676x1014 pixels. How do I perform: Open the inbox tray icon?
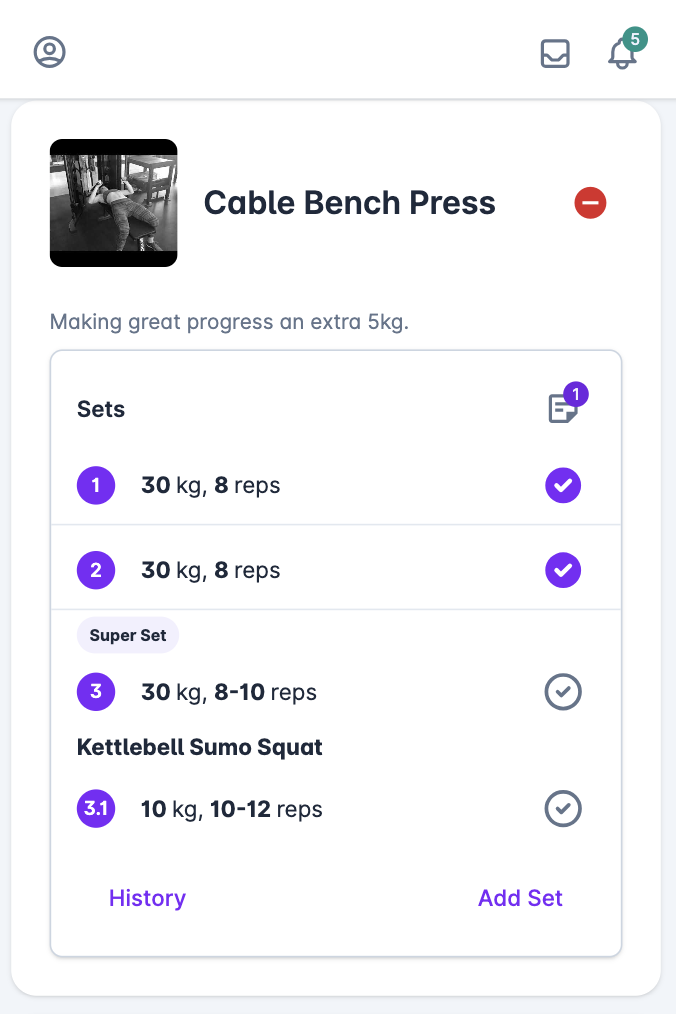point(555,54)
